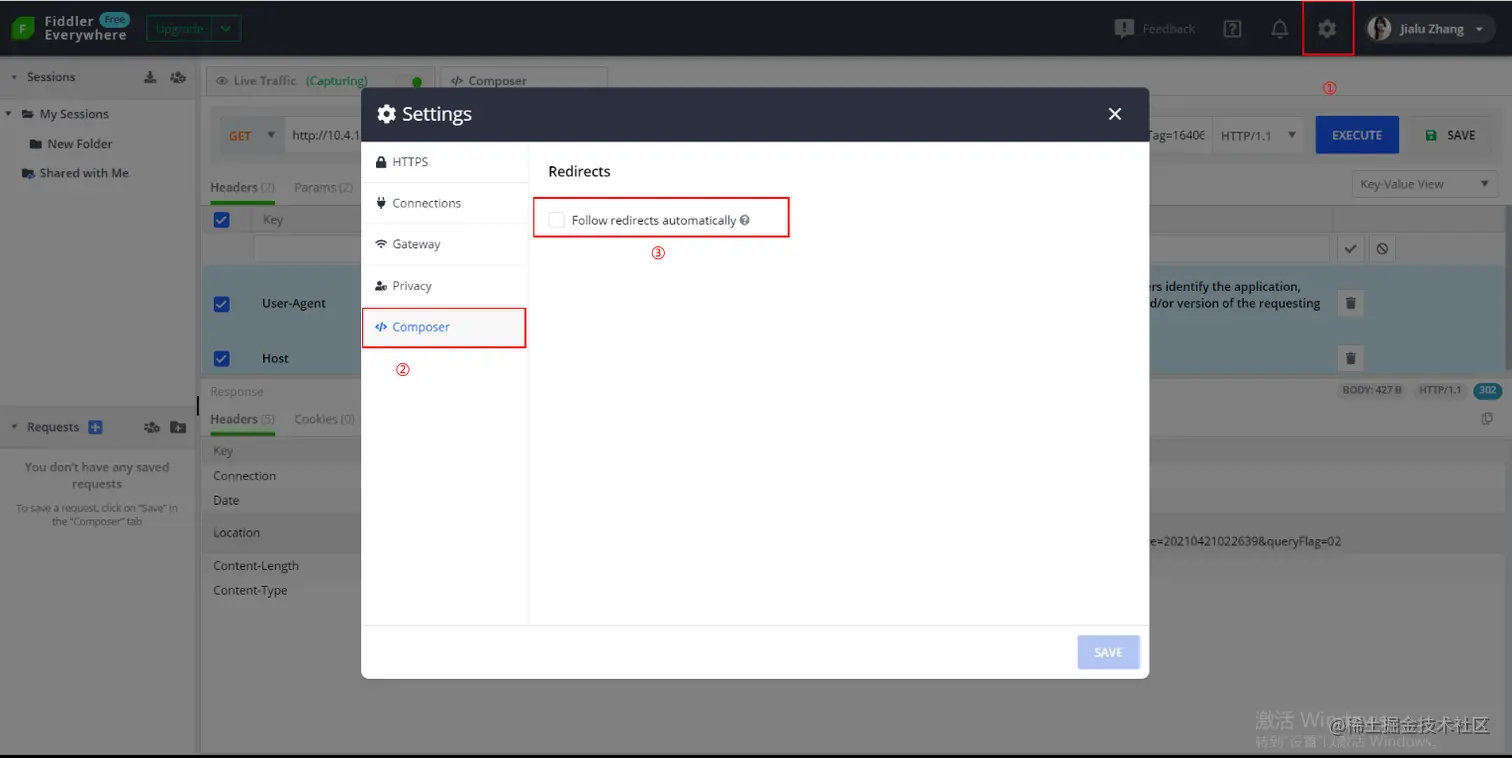Image resolution: width=1512 pixels, height=758 pixels.
Task: Switch to the Live Traffic tab
Action: pyautogui.click(x=320, y=81)
